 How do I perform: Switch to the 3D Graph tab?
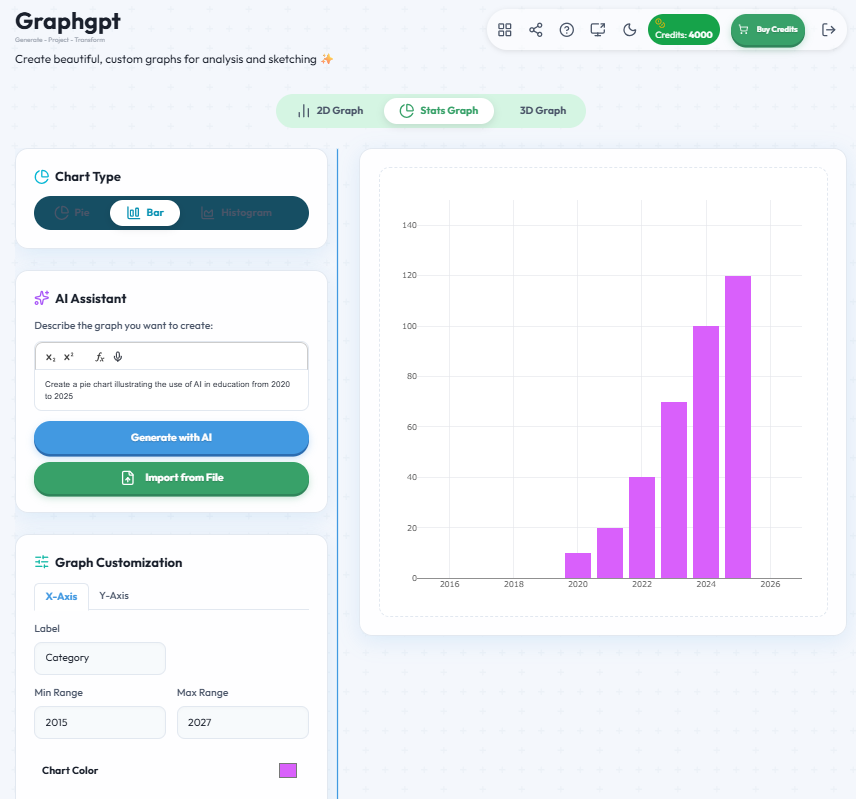coord(543,110)
